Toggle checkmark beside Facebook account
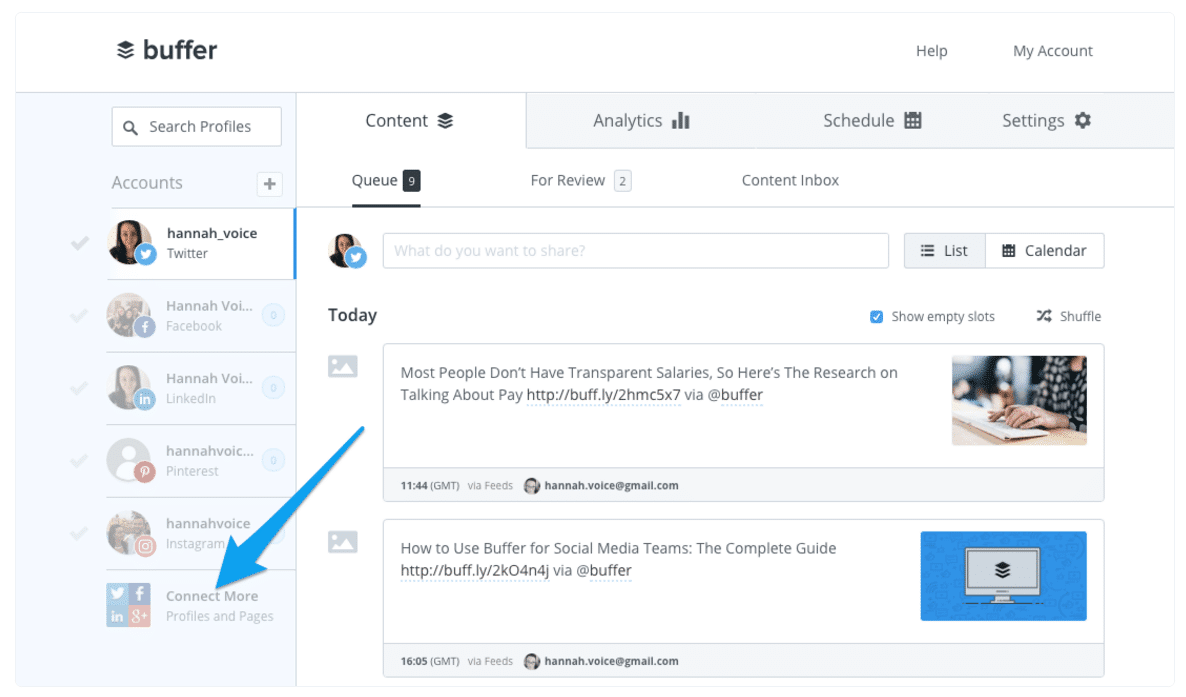 (x=79, y=316)
